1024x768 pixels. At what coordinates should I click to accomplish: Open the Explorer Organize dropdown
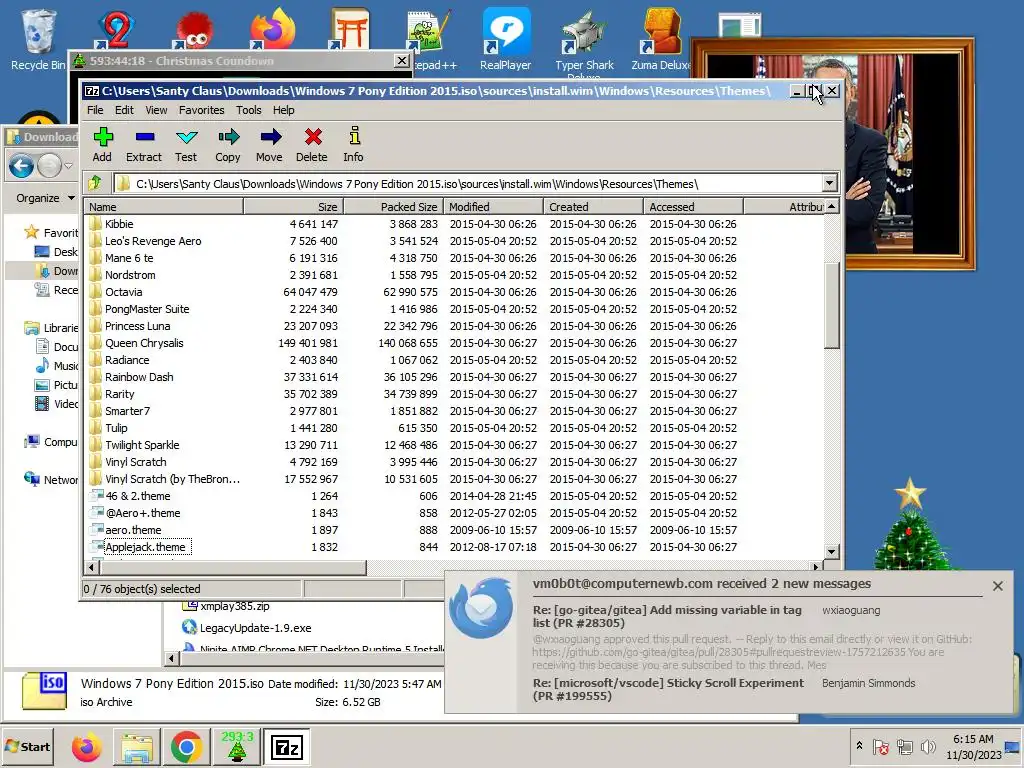click(45, 198)
